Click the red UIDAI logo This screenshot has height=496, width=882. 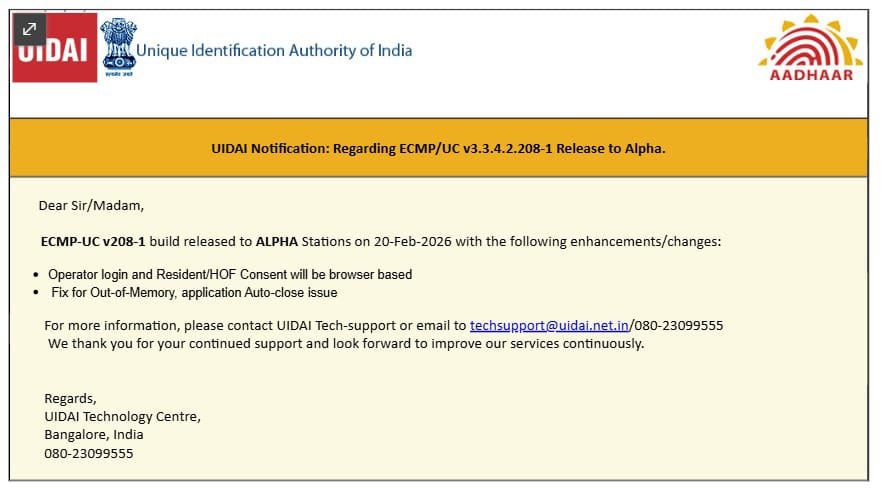pos(56,52)
